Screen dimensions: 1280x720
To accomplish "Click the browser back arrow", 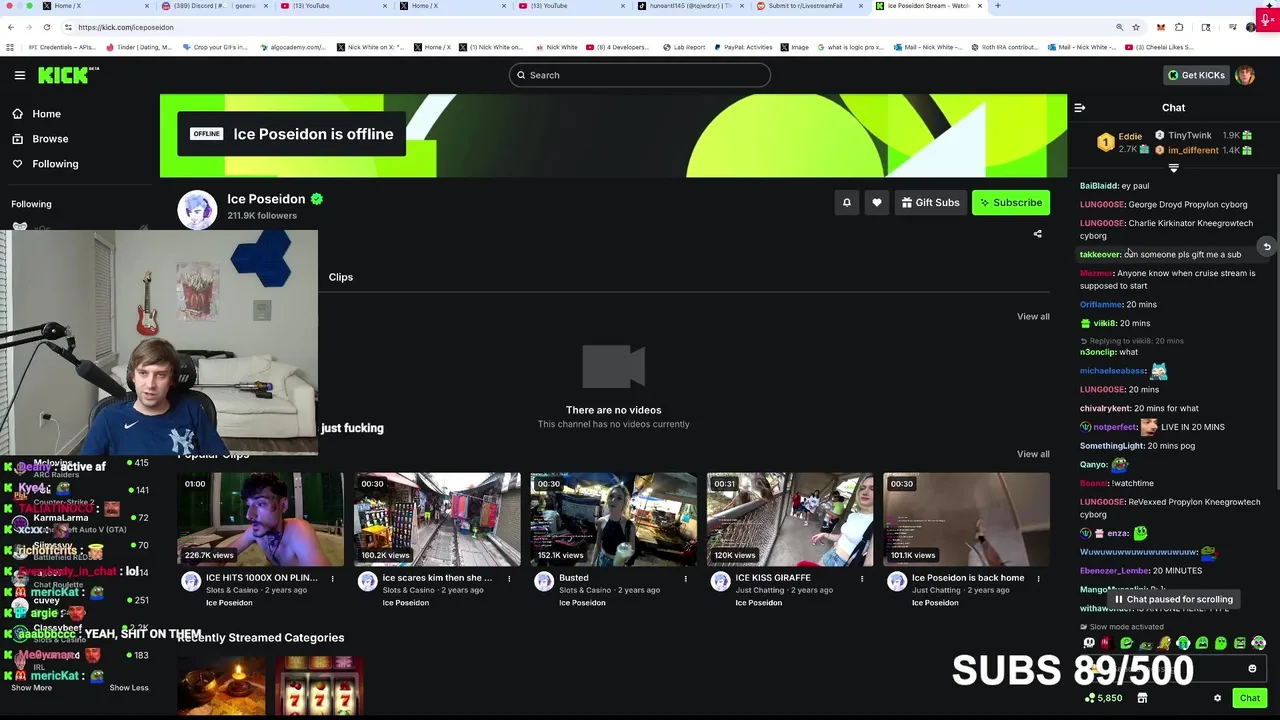I will [x=11, y=27].
